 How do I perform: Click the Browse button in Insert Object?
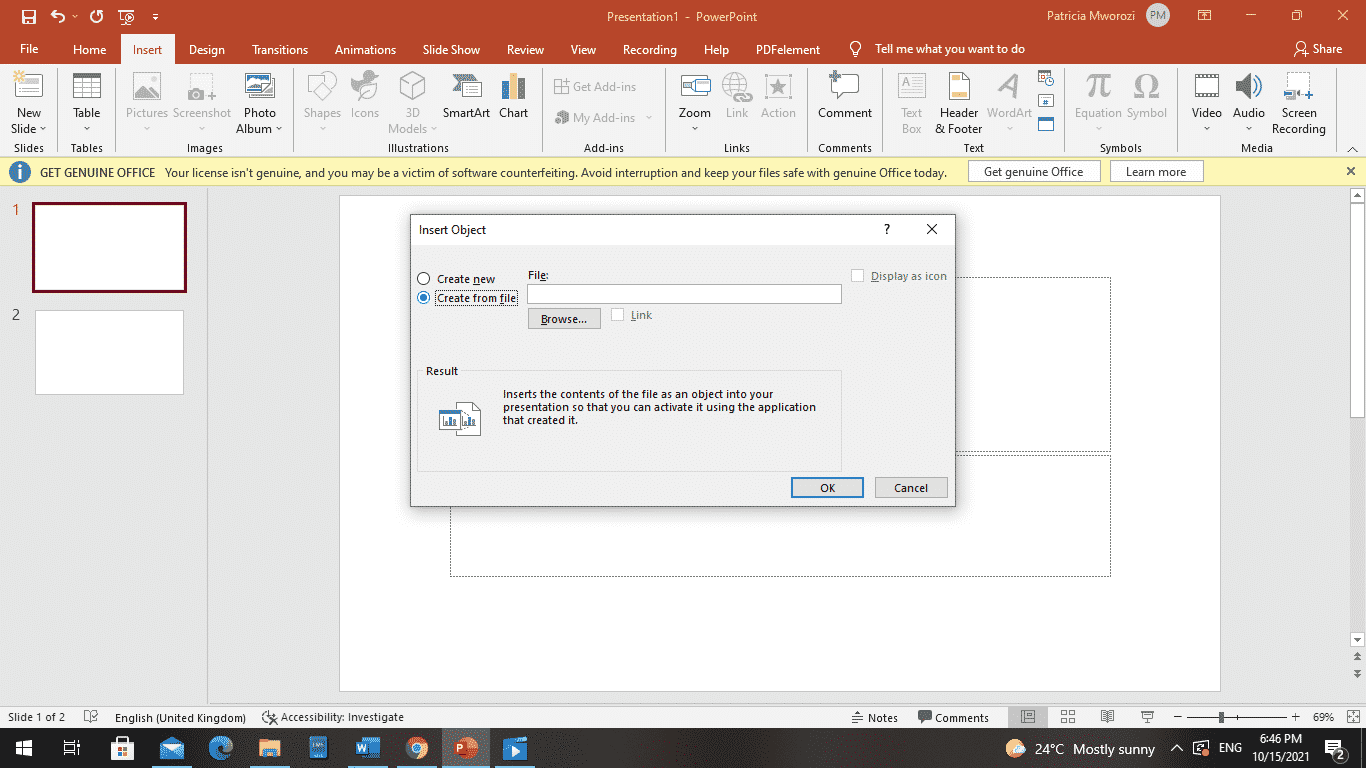click(563, 318)
